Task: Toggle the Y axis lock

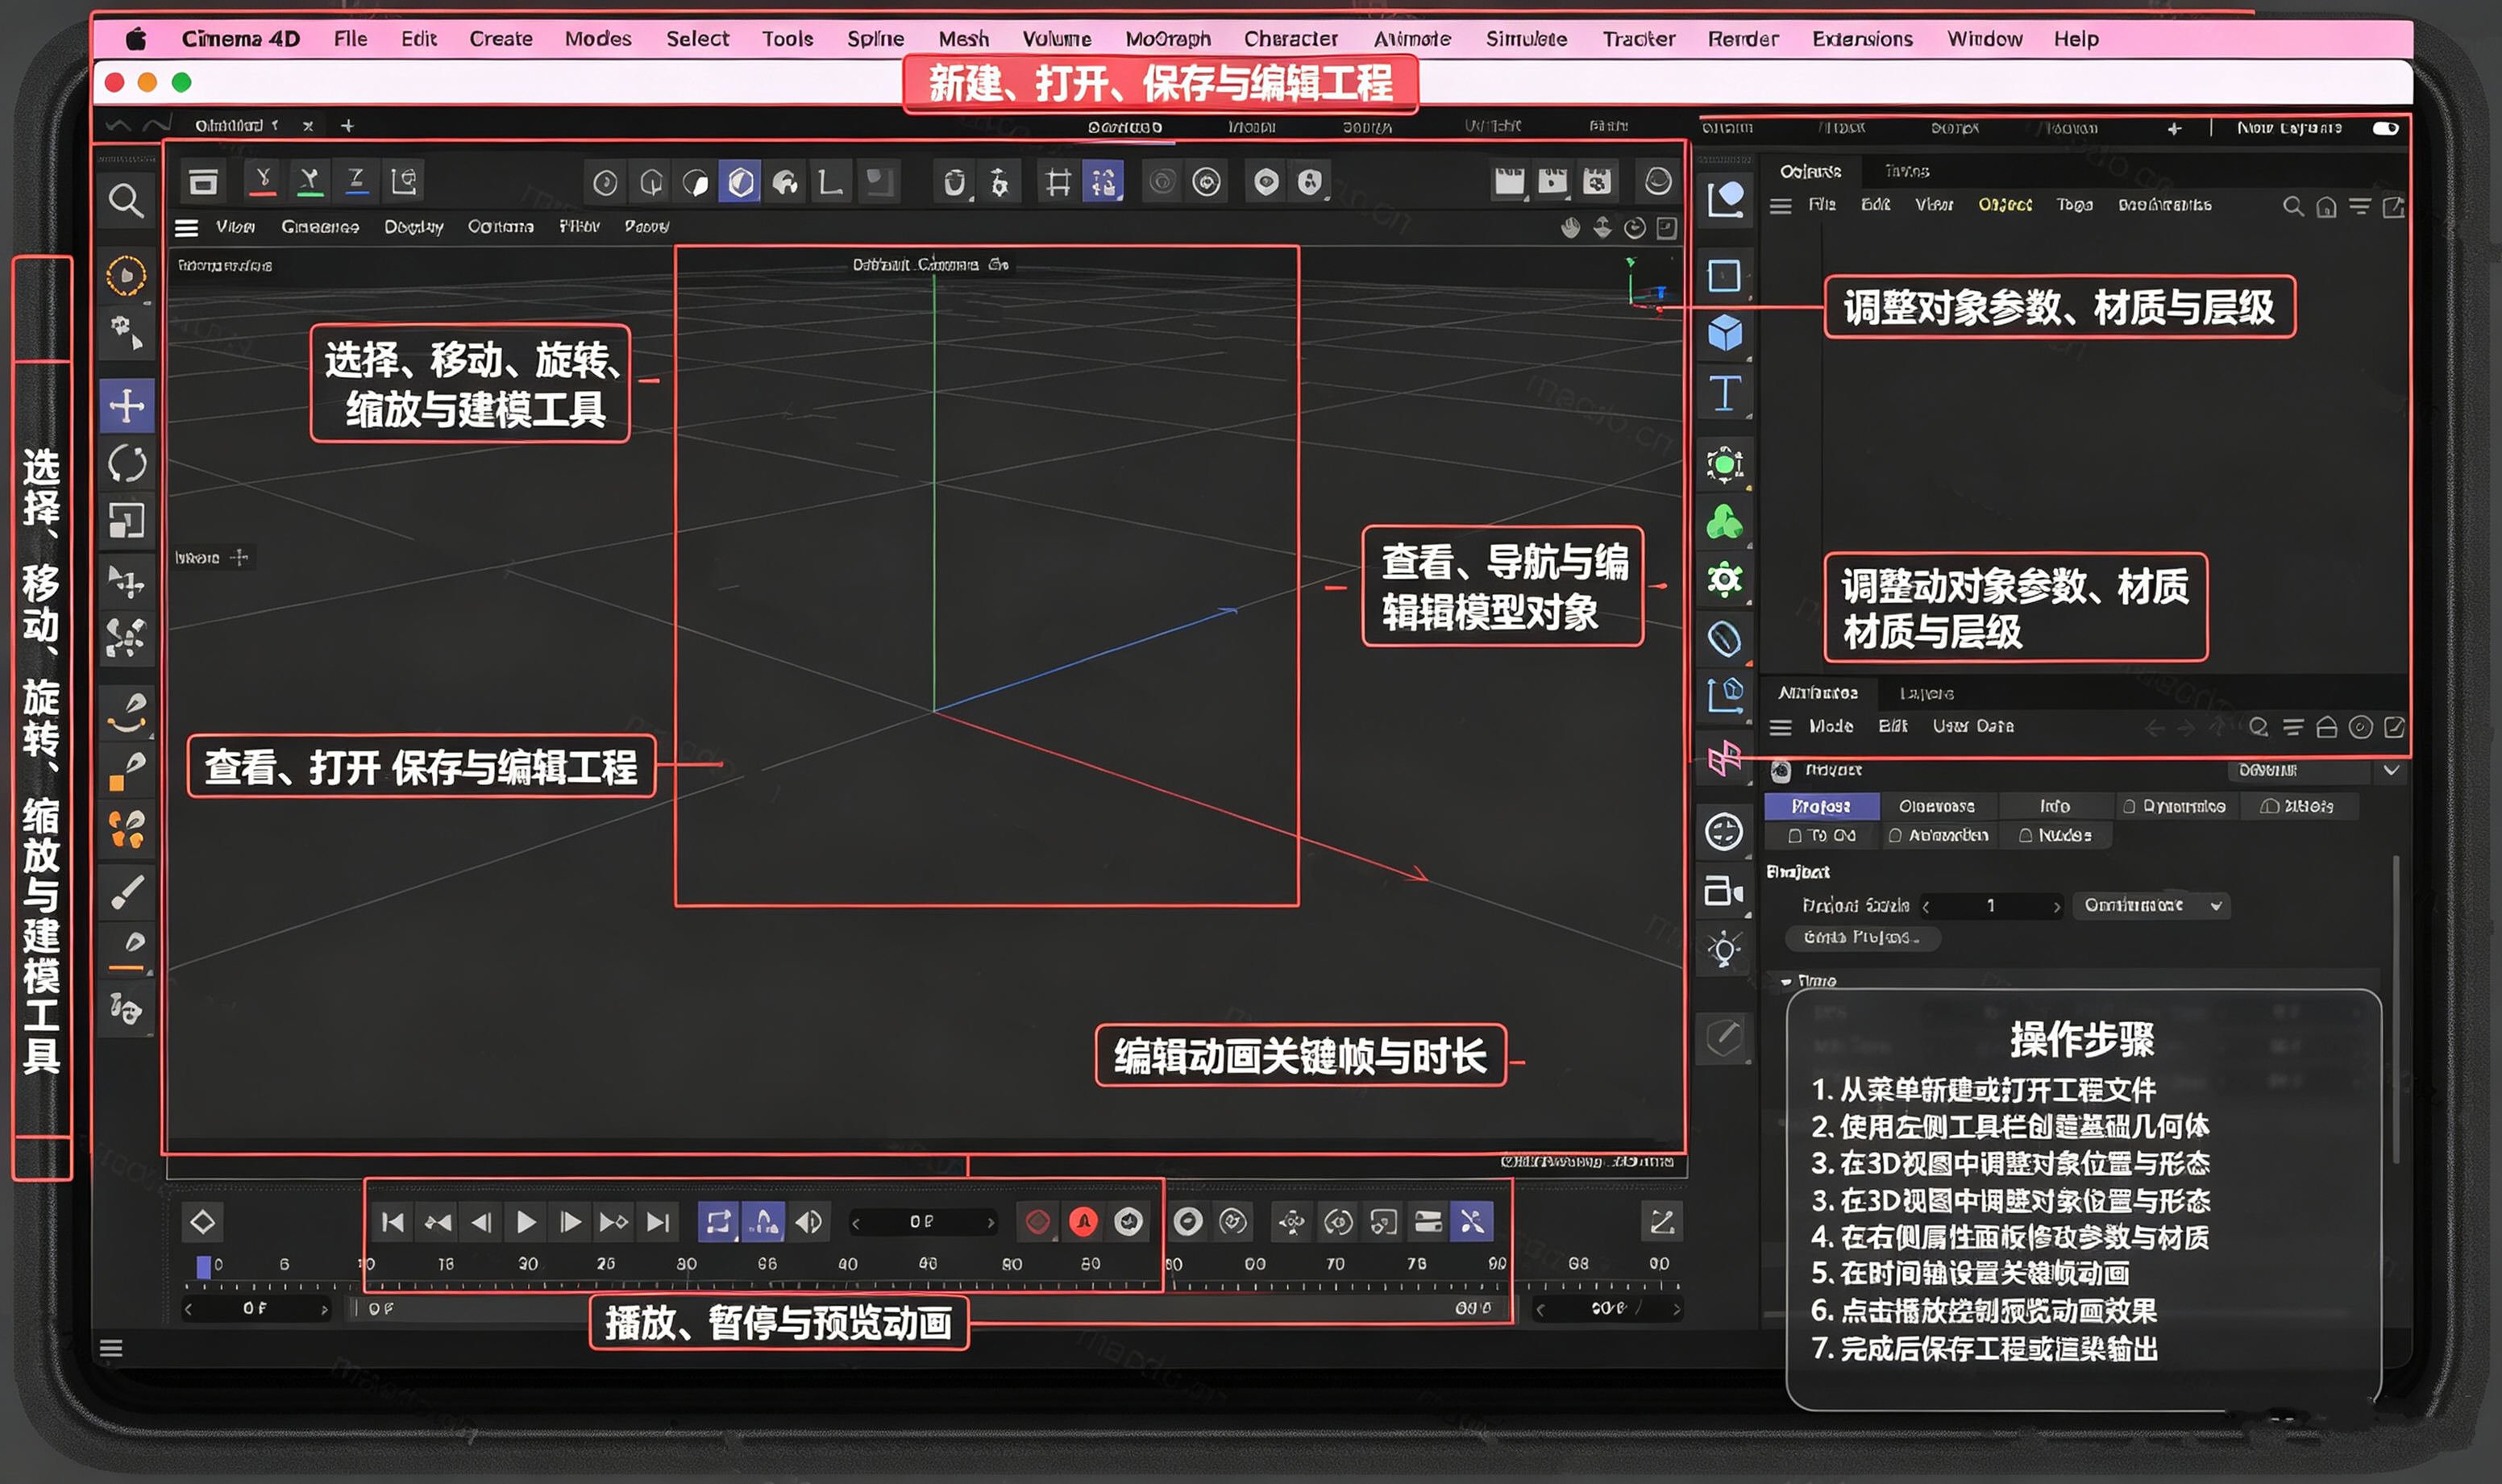Action: 309,181
